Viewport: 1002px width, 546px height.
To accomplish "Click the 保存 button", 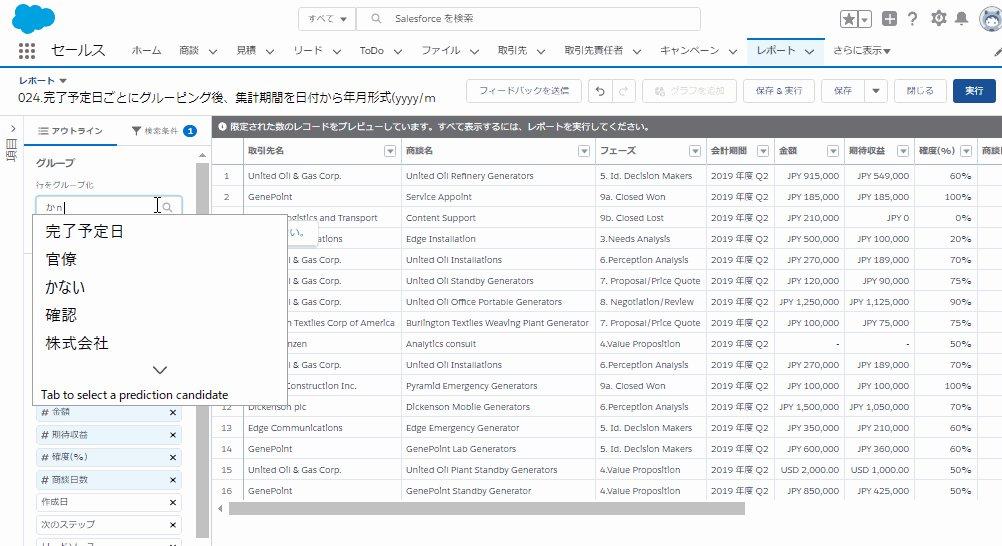I will click(x=843, y=91).
